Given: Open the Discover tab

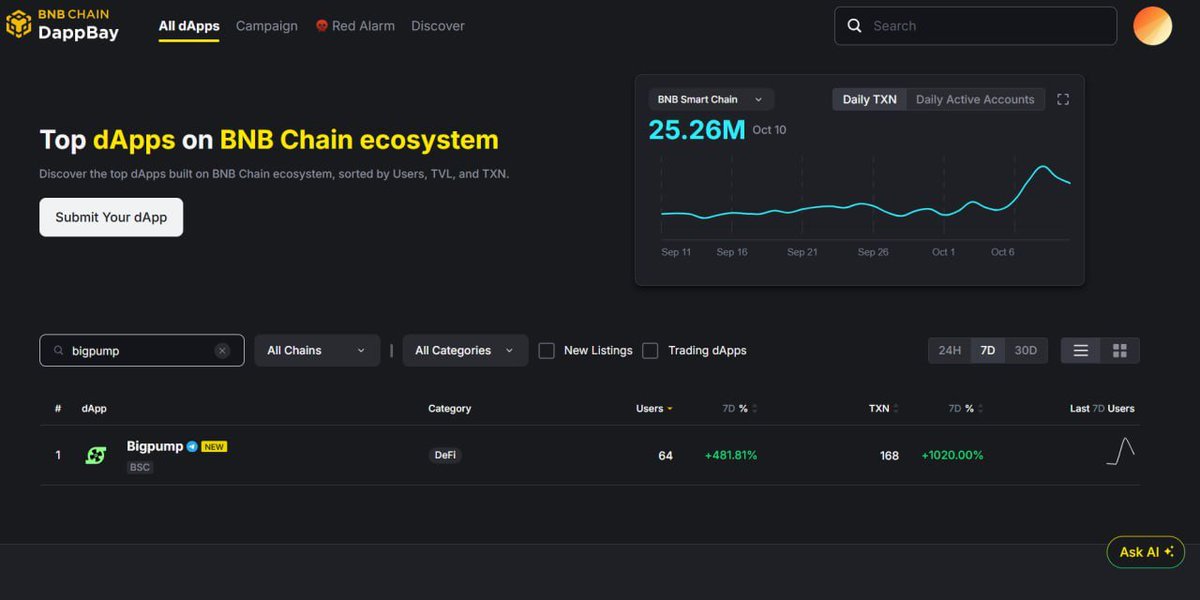Looking at the screenshot, I should tap(438, 26).
